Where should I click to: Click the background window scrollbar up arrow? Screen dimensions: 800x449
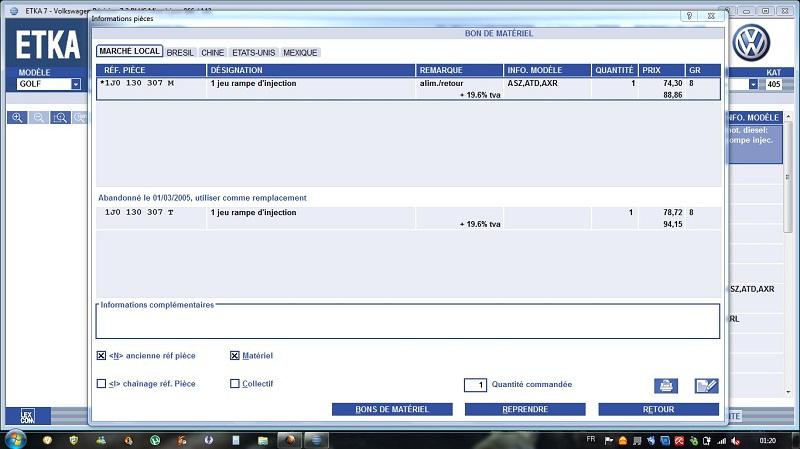789,117
